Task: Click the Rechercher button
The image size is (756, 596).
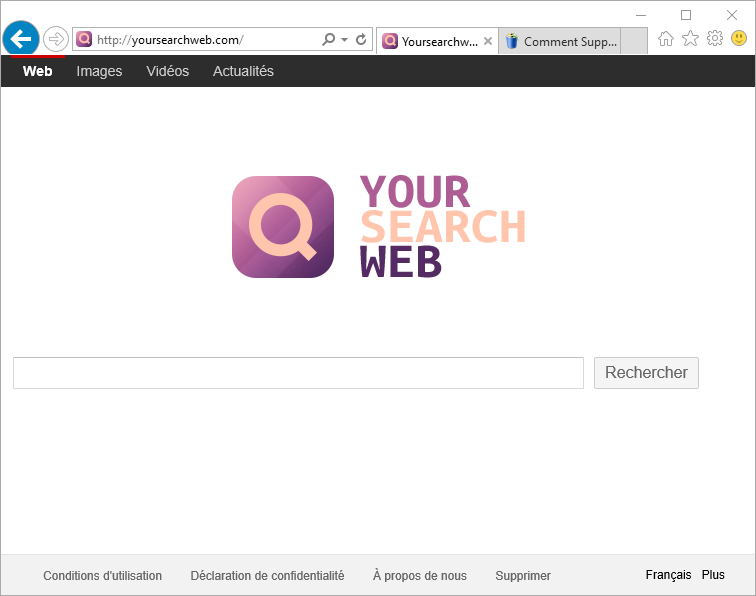Action: coord(646,373)
